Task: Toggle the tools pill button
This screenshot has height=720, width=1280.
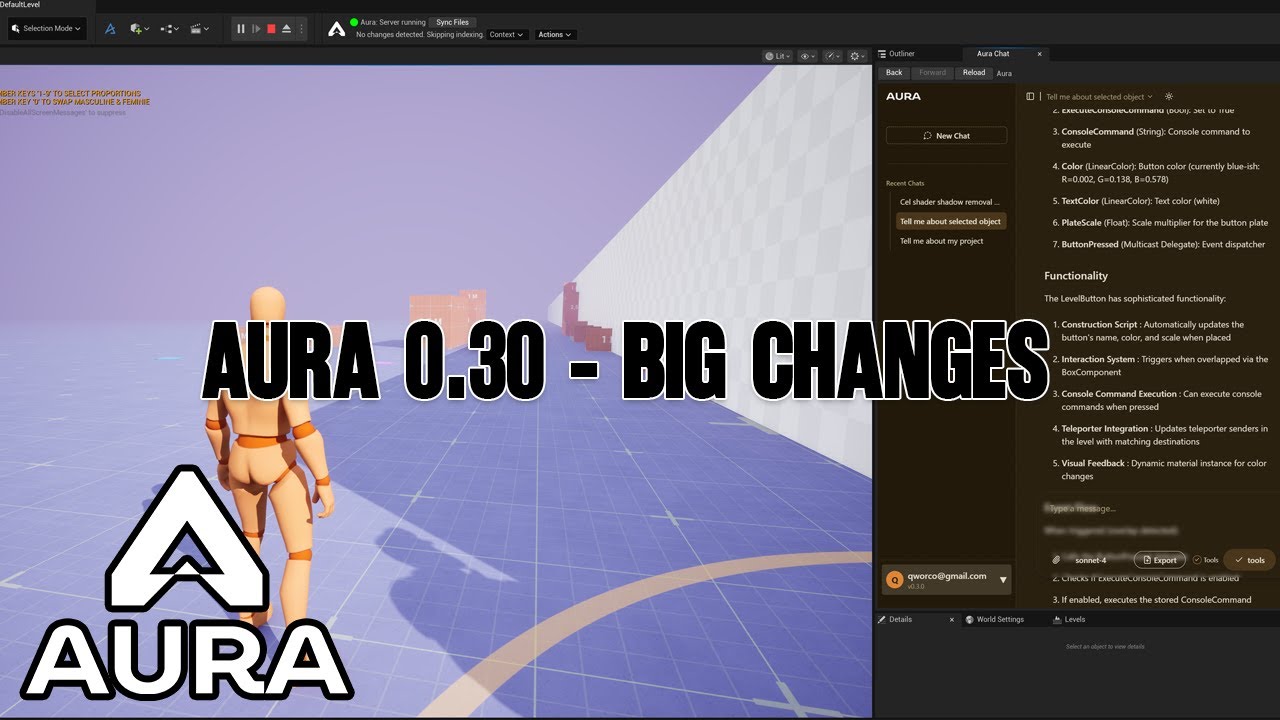Action: pos(1250,560)
